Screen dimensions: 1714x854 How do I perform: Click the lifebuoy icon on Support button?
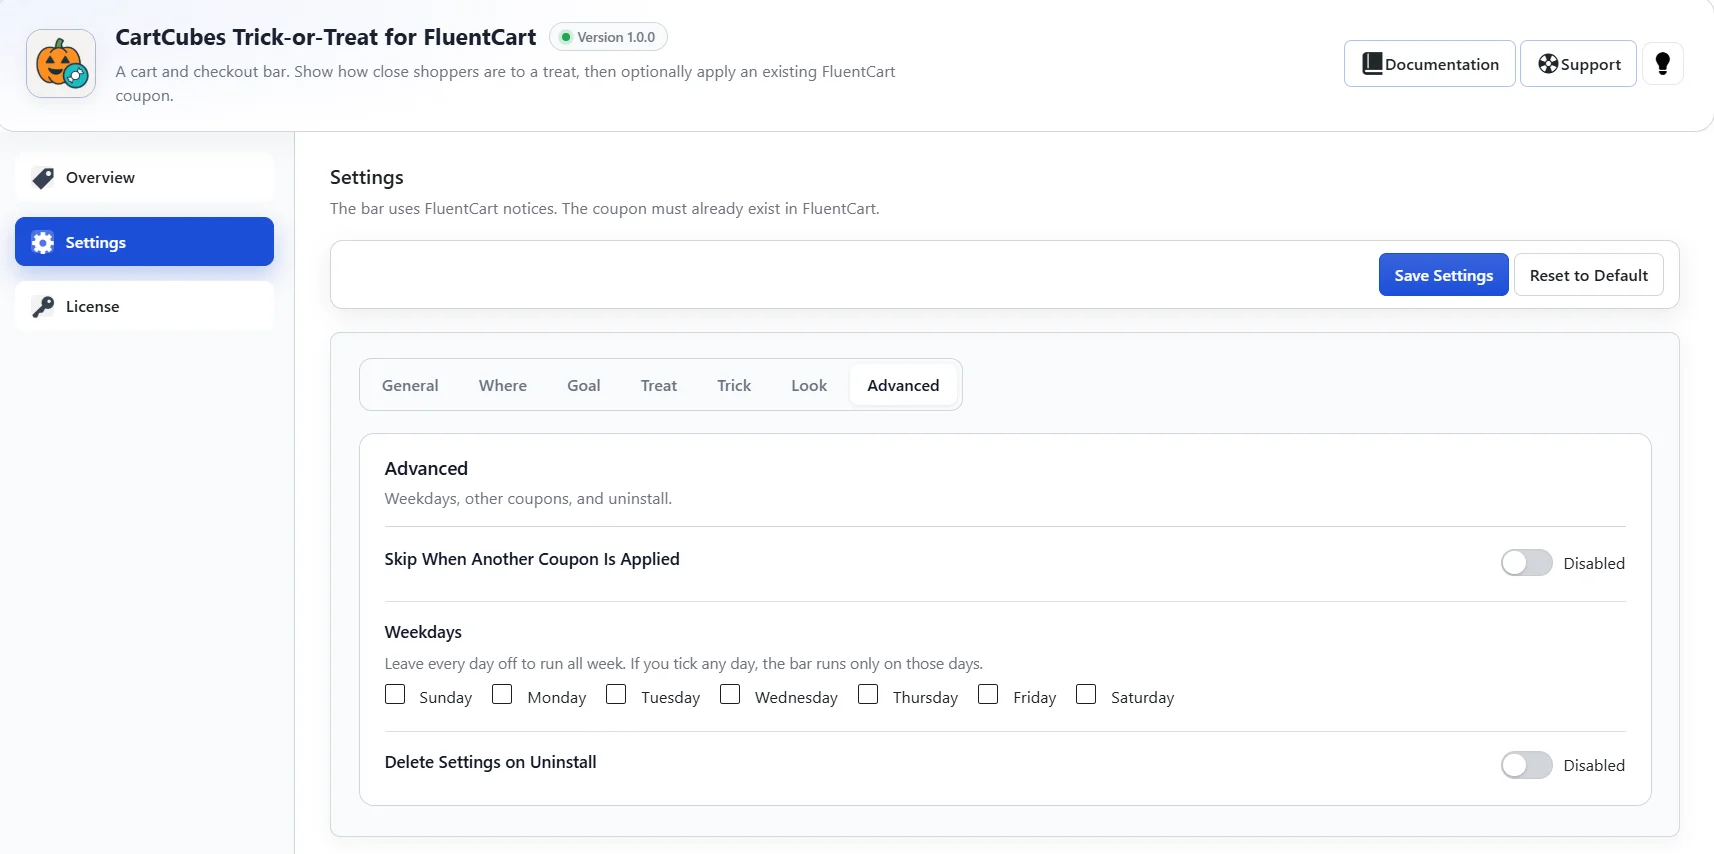(x=1548, y=64)
